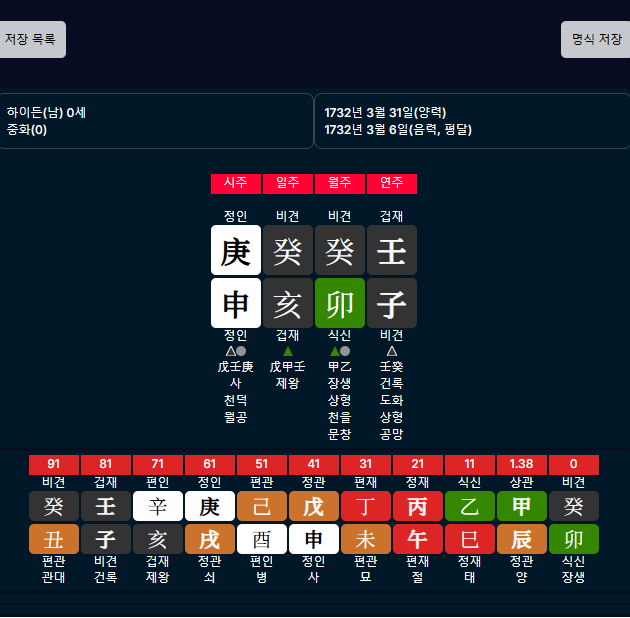Click the 子 branch tile in the 81 column
Screen dimensions: 630x618
[106, 539]
